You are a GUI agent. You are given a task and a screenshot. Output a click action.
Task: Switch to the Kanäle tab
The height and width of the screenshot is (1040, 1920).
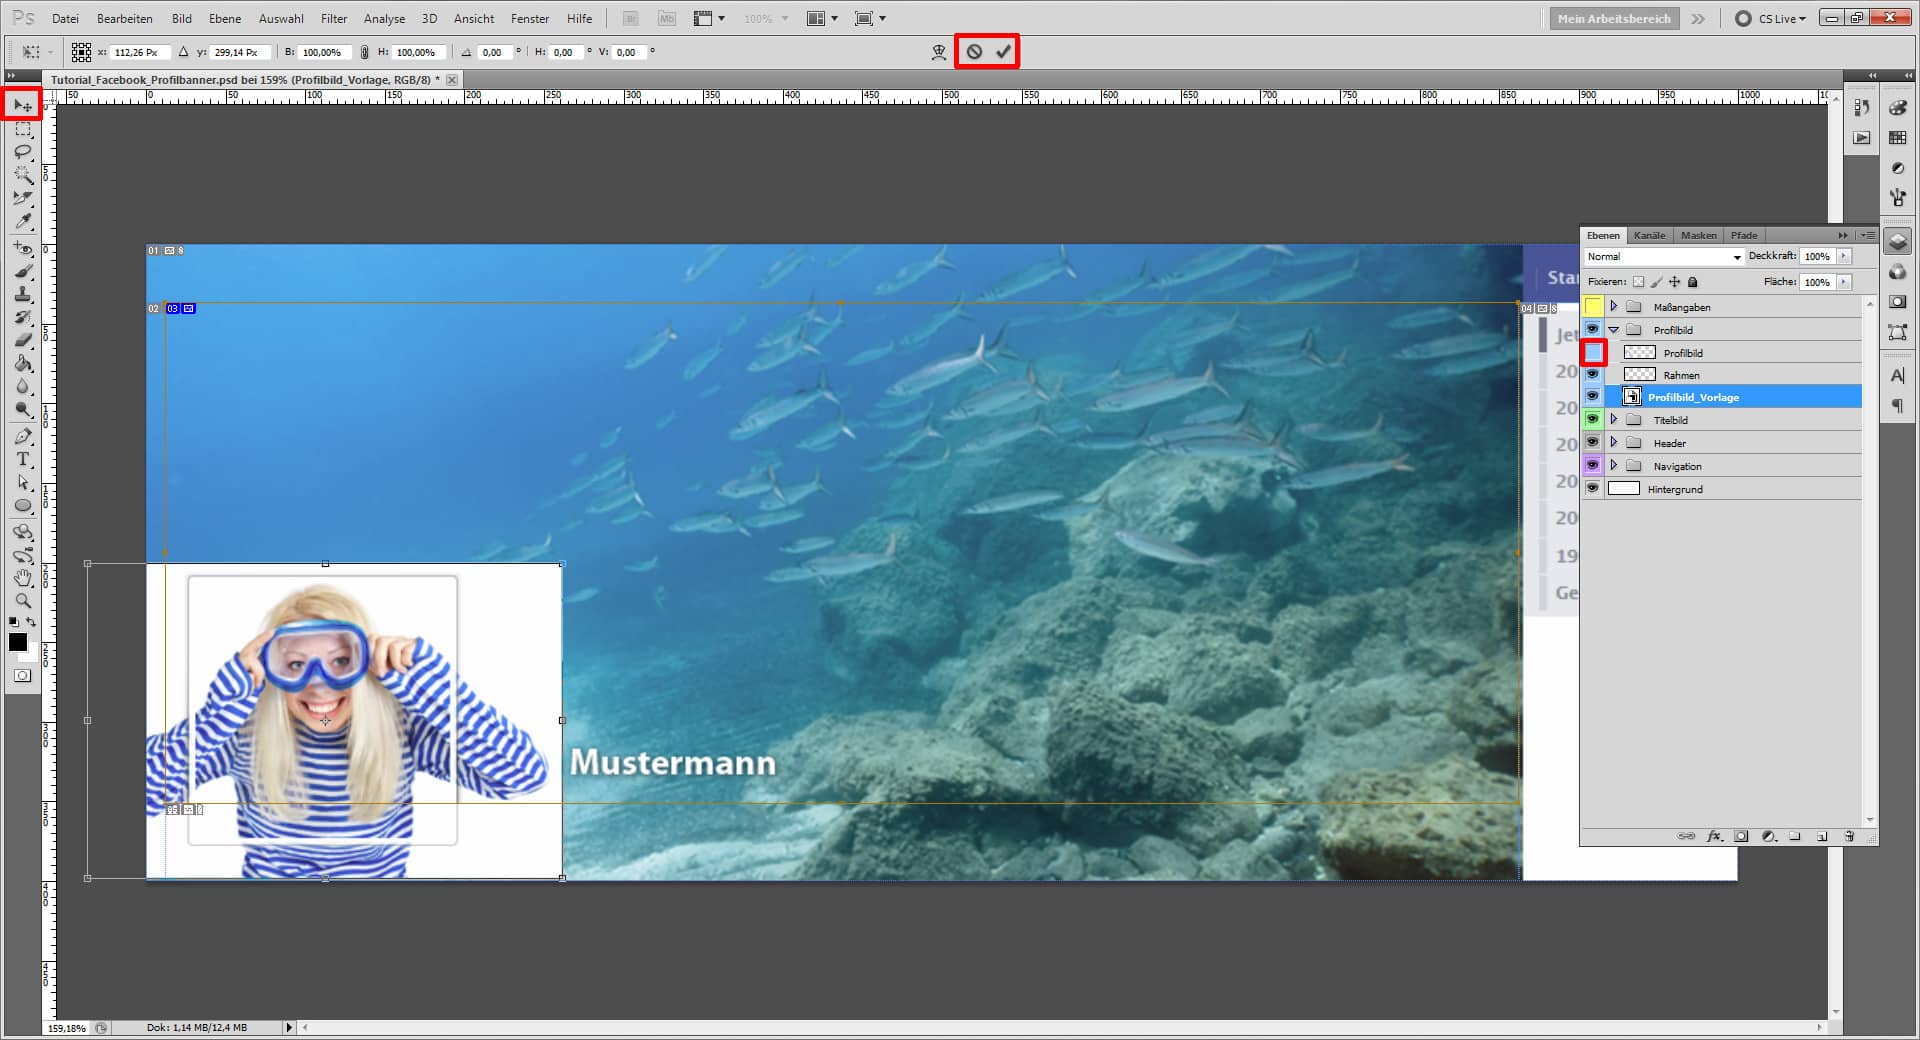click(1649, 235)
